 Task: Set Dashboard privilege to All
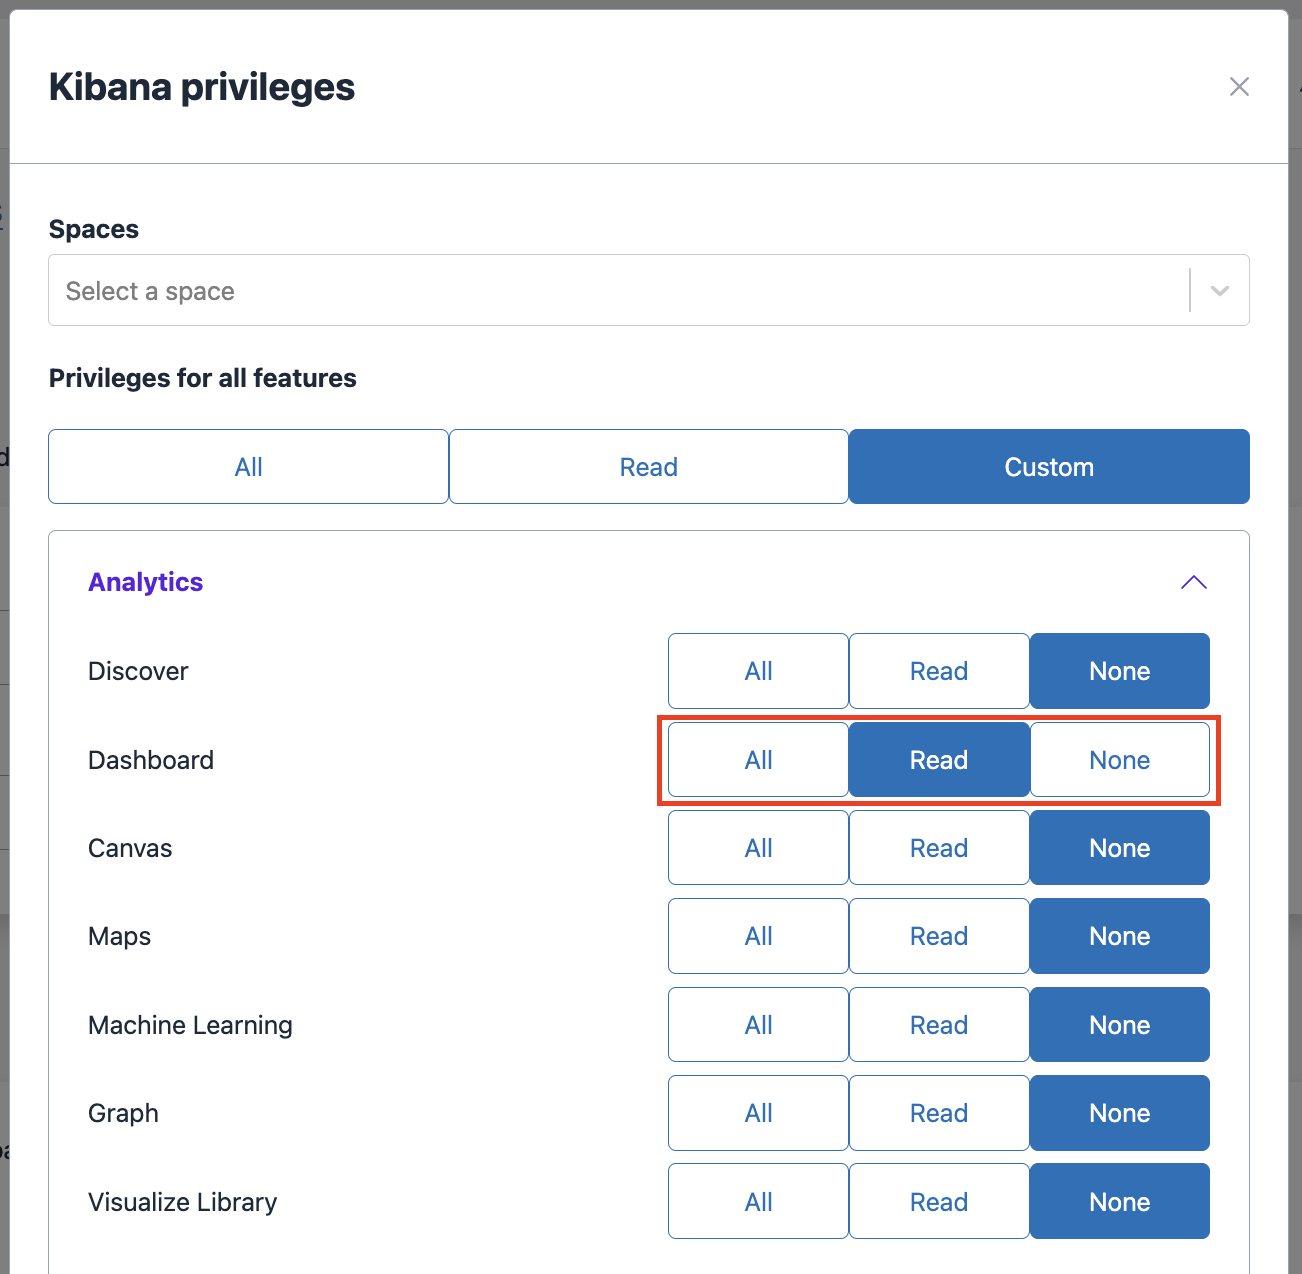tap(758, 760)
